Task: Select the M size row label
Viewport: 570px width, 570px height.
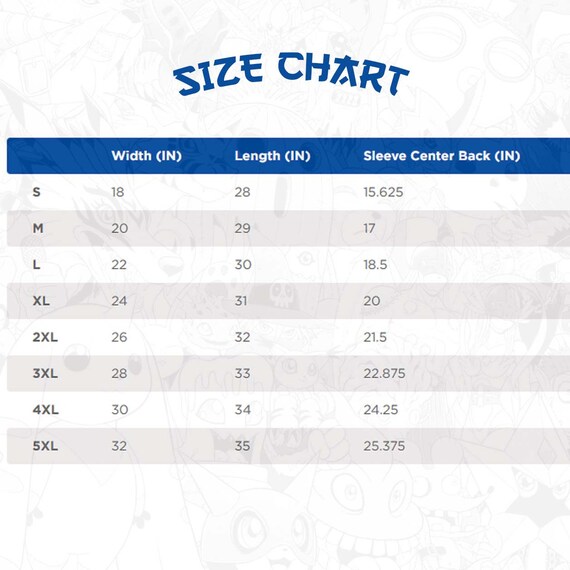Action: click(x=38, y=228)
